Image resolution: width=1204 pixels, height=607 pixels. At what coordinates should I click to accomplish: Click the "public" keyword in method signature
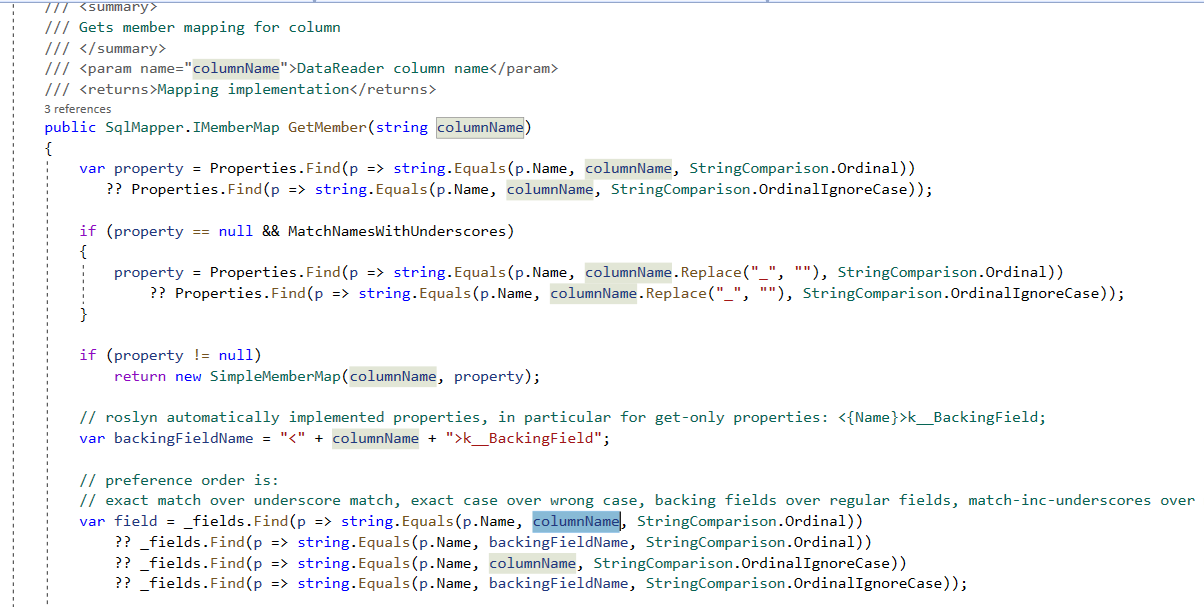[70, 127]
